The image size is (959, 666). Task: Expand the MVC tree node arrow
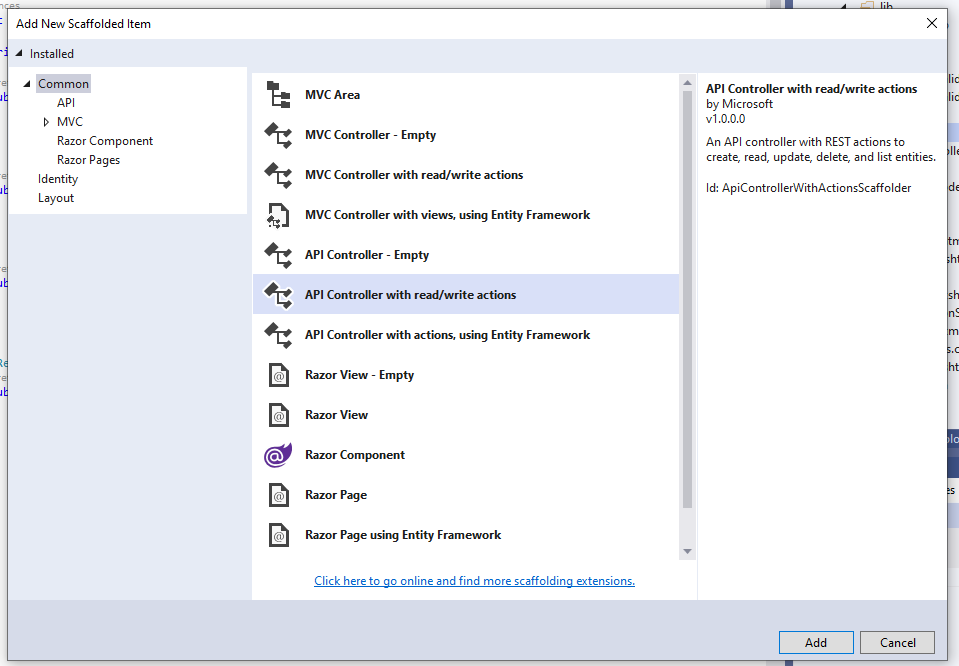pos(46,122)
